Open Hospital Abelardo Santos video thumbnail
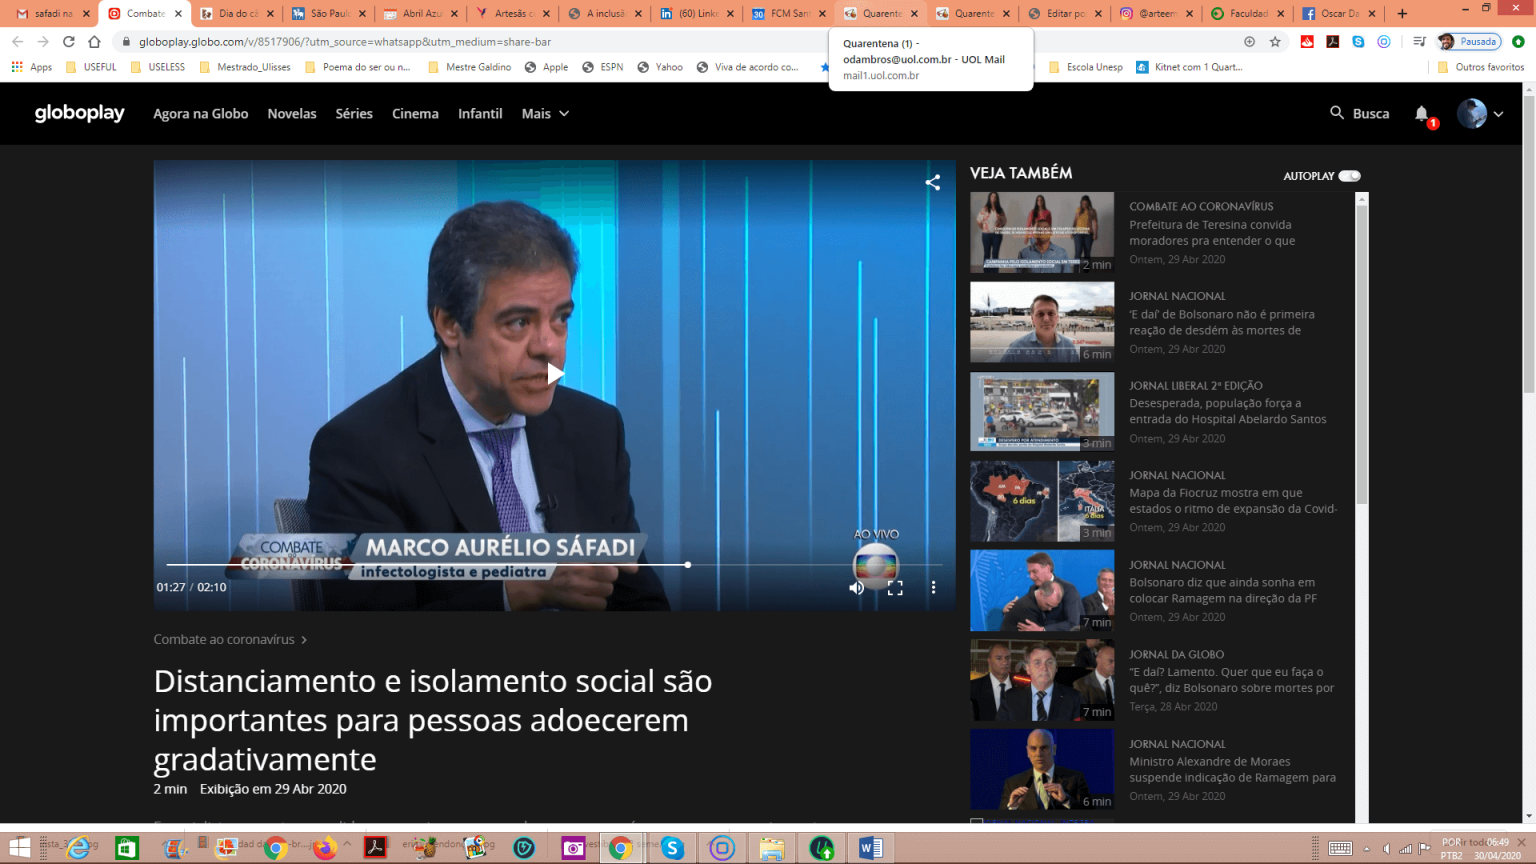Viewport: 1536px width, 864px height. (1042, 411)
